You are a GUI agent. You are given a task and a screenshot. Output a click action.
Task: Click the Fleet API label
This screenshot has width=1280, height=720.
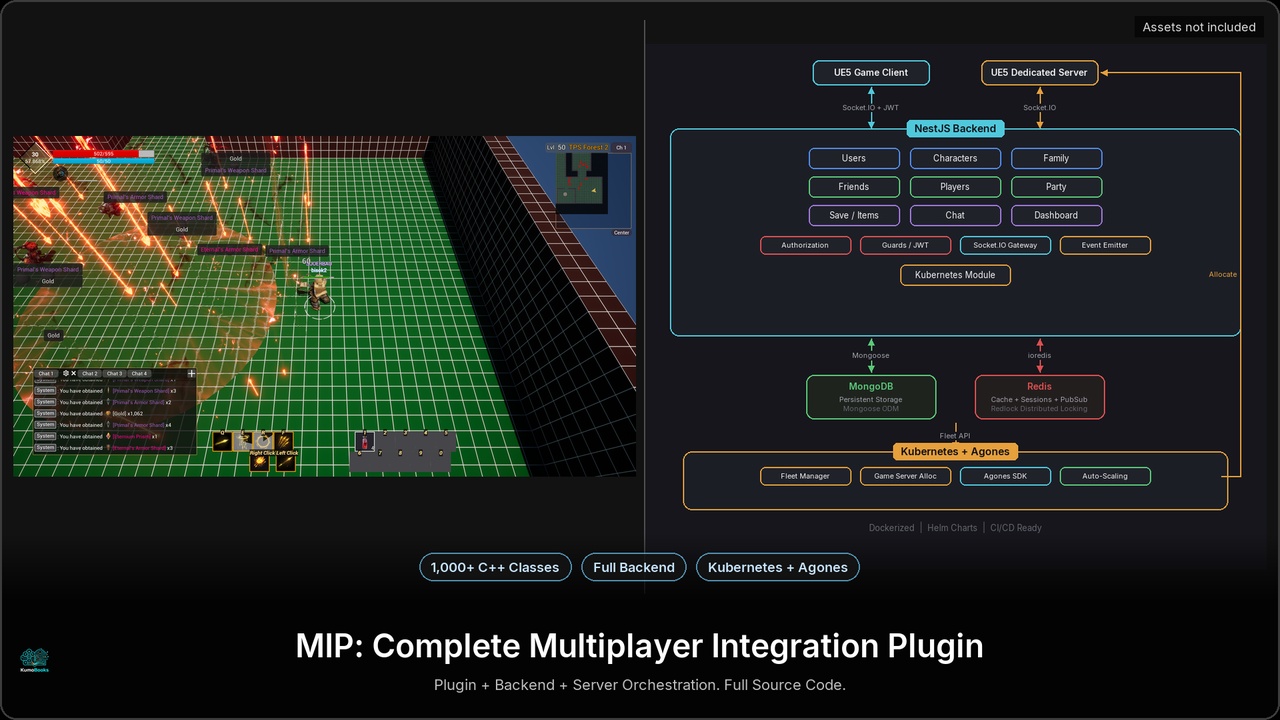pos(955,436)
